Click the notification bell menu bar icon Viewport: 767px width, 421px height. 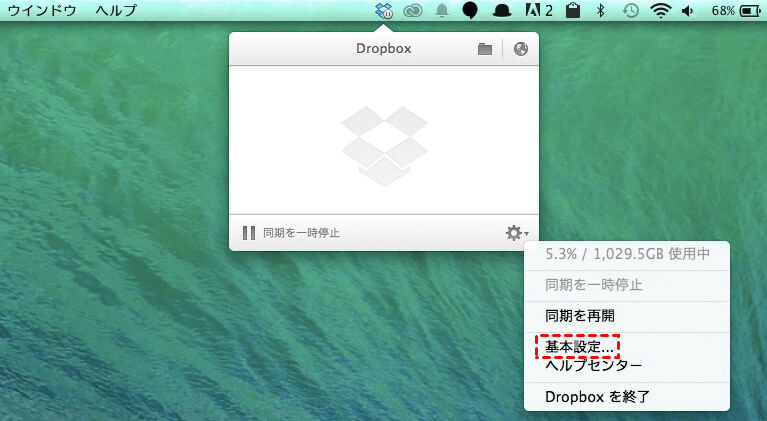click(442, 10)
